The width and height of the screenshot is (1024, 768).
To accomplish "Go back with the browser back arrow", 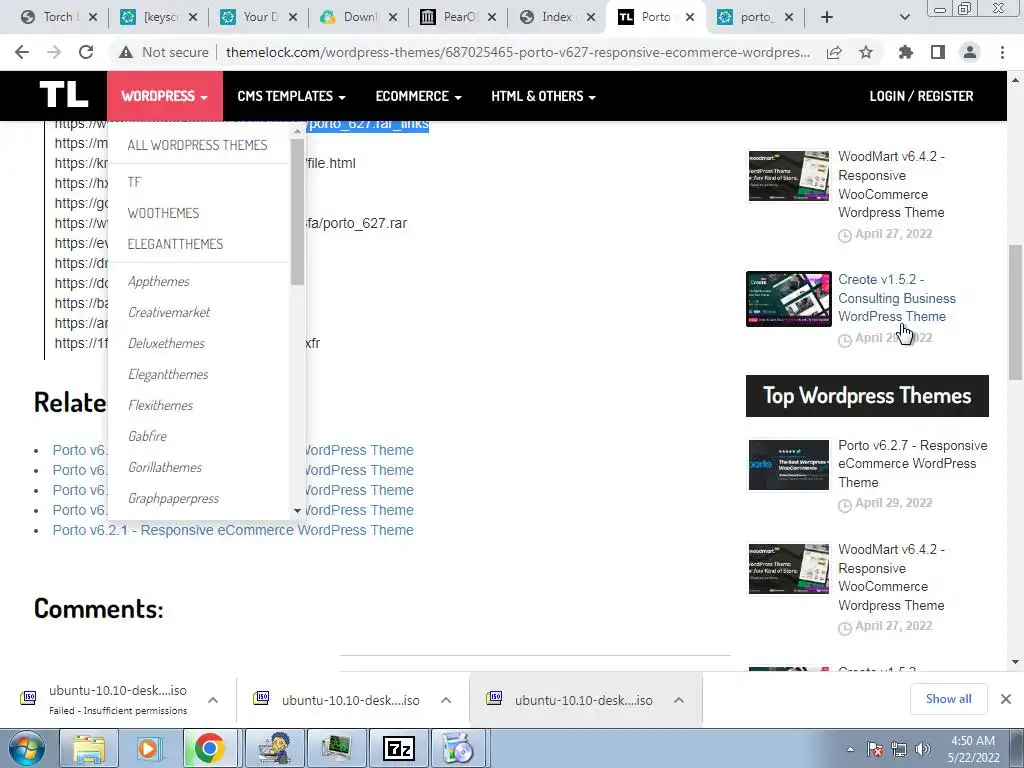I will 22,52.
